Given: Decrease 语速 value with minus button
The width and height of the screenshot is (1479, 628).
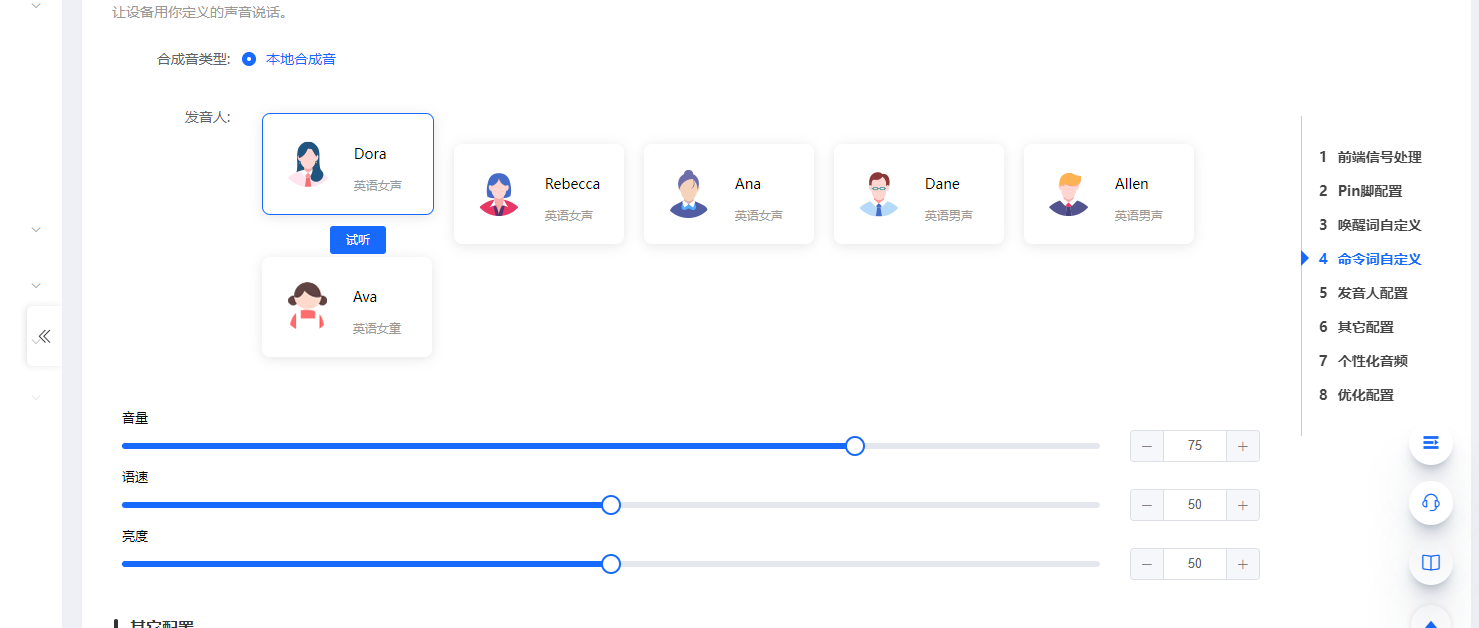Looking at the screenshot, I should pyautogui.click(x=1147, y=505).
